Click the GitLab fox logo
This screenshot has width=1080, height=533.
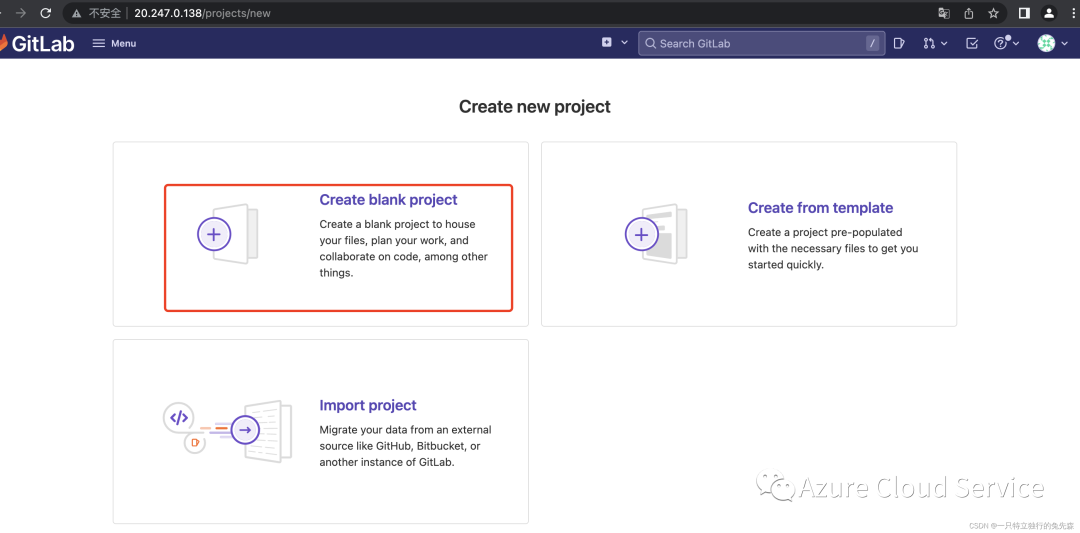point(4,43)
